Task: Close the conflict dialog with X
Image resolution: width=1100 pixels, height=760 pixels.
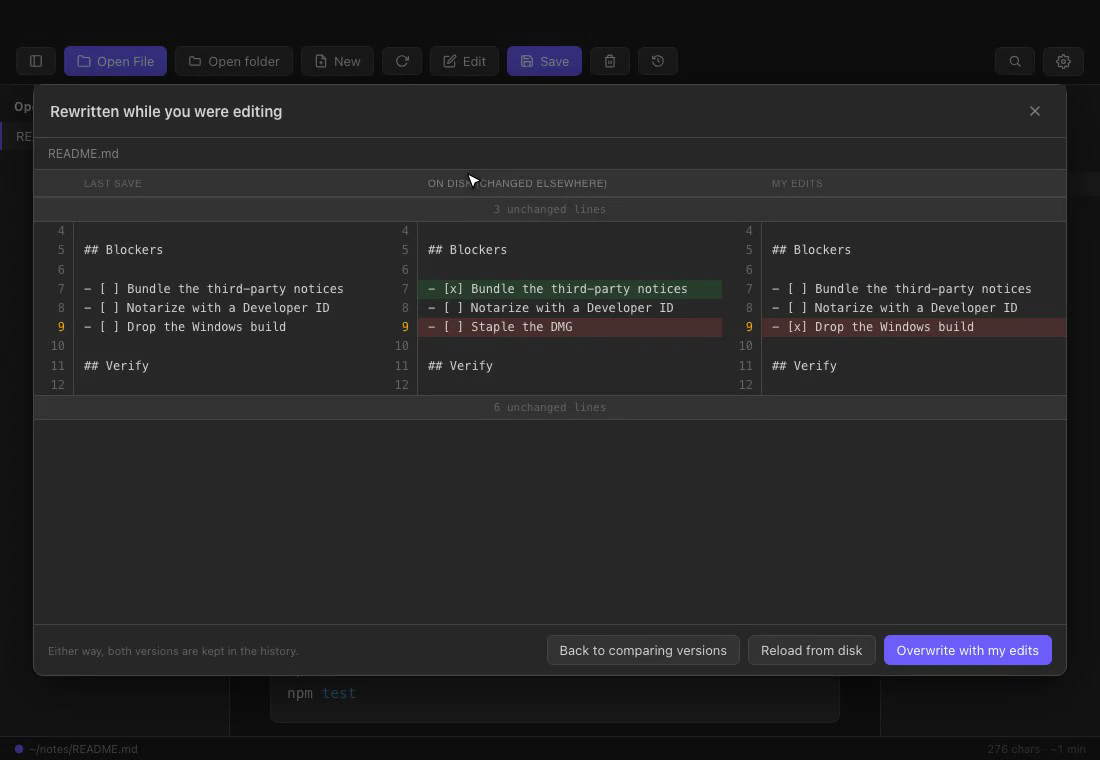Action: tap(1035, 111)
